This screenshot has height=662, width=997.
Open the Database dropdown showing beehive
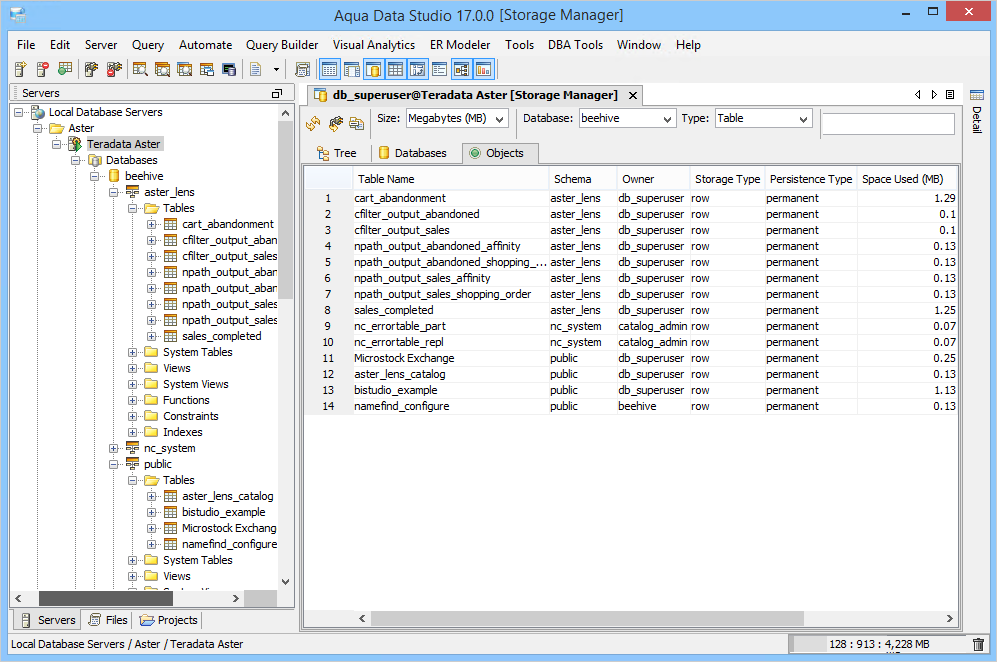[627, 119]
